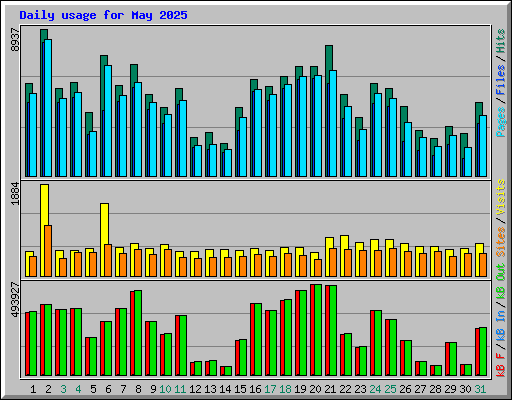Click the chart title "Daily usage for May 2025"
Image resolution: width=512 pixels, height=400 pixels.
(103, 15)
